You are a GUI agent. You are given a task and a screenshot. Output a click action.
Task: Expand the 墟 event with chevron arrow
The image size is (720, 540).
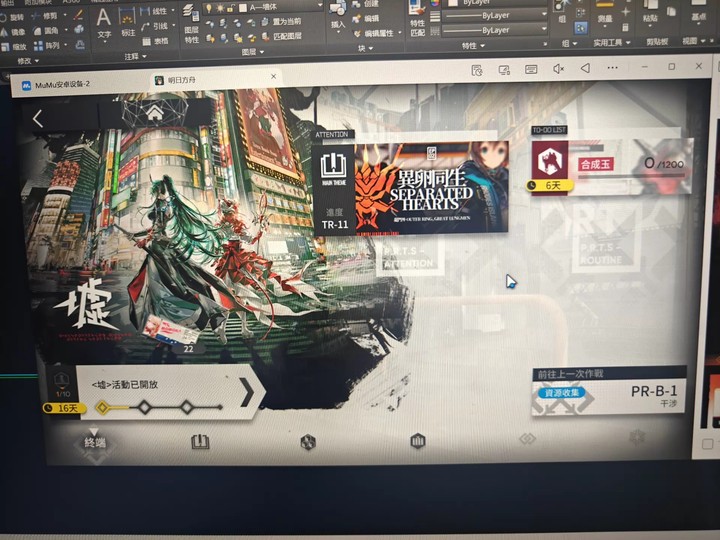point(246,392)
